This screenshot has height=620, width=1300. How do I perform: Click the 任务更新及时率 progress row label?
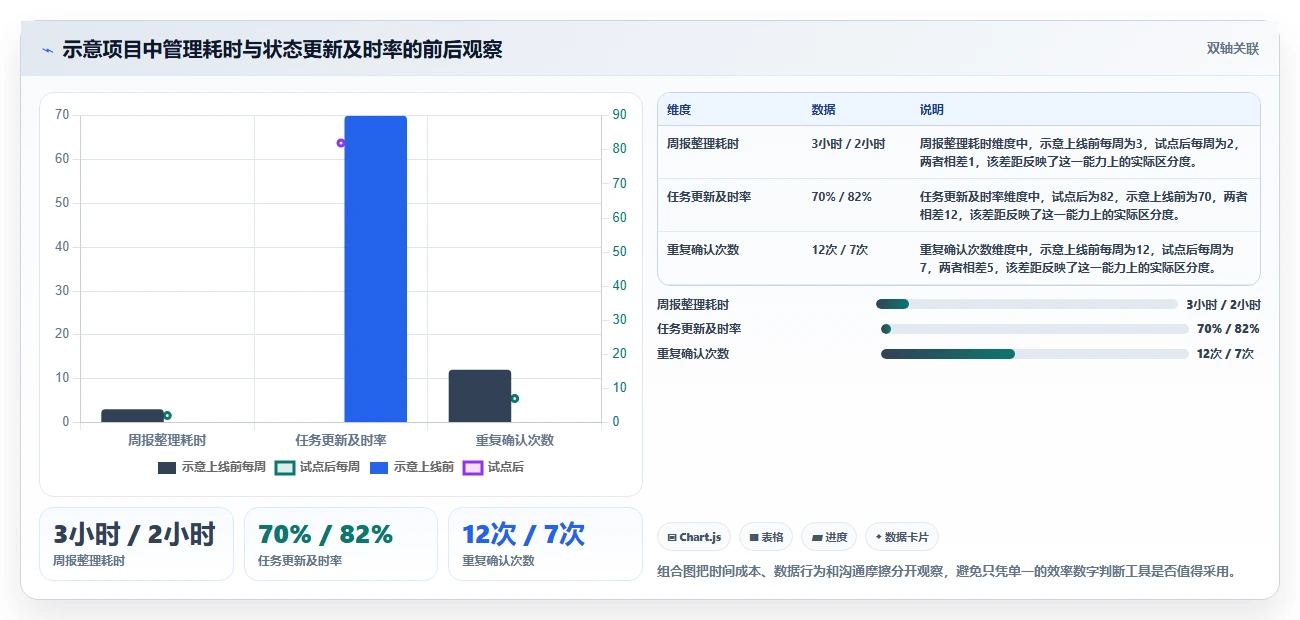699,329
